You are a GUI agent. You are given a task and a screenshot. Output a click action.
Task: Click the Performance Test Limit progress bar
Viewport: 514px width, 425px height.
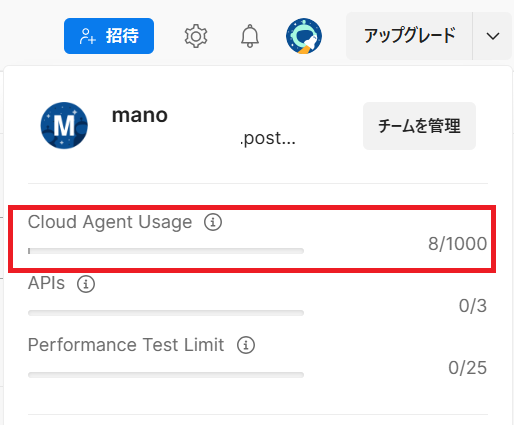click(166, 375)
